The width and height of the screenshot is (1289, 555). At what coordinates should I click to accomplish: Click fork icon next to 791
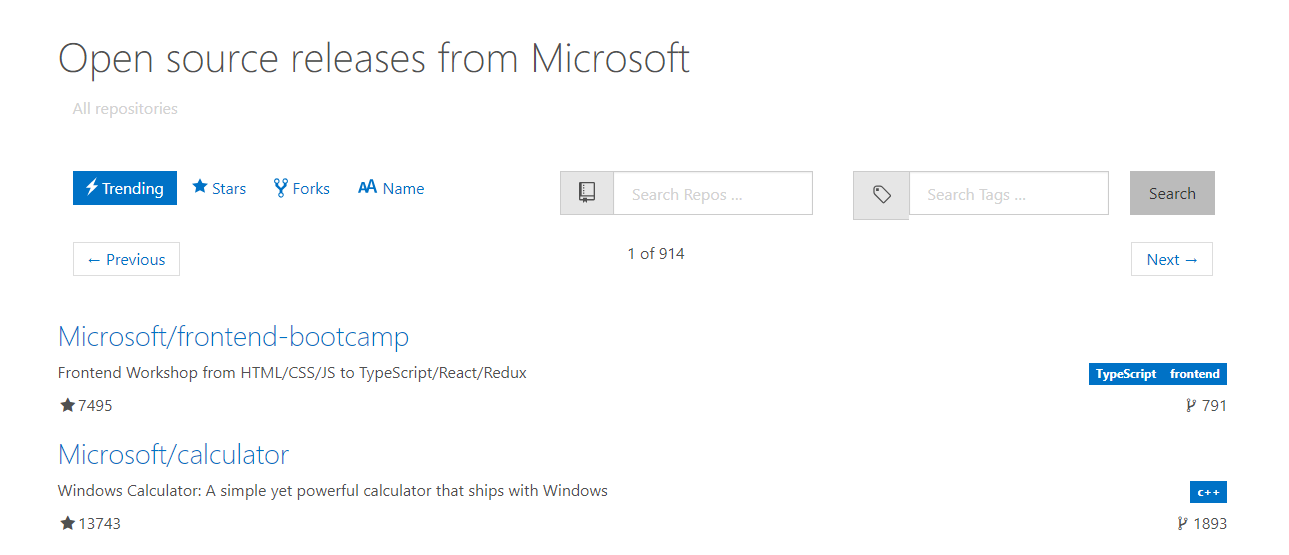pyautogui.click(x=1191, y=405)
